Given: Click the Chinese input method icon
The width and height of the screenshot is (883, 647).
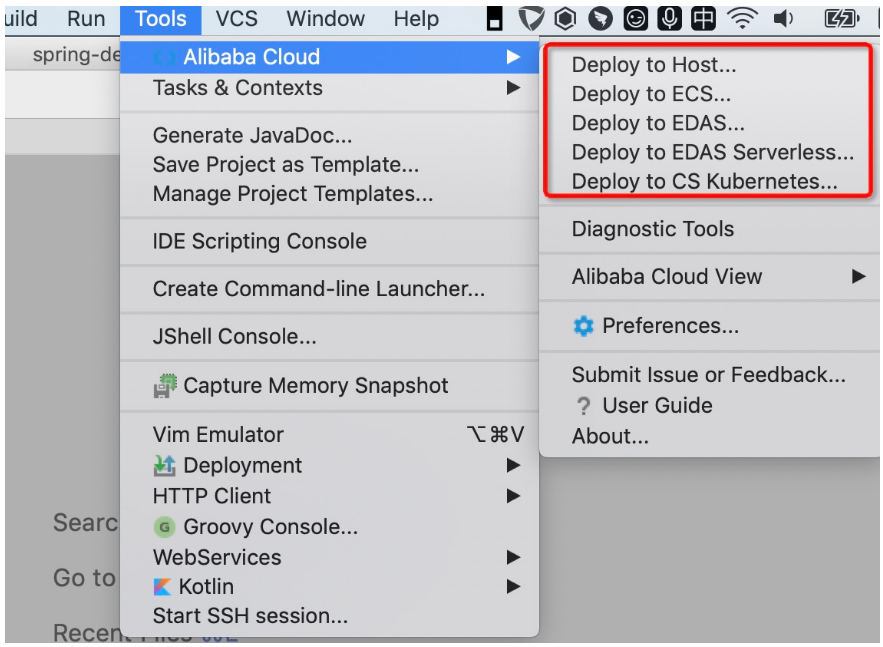Looking at the screenshot, I should click(x=704, y=18).
